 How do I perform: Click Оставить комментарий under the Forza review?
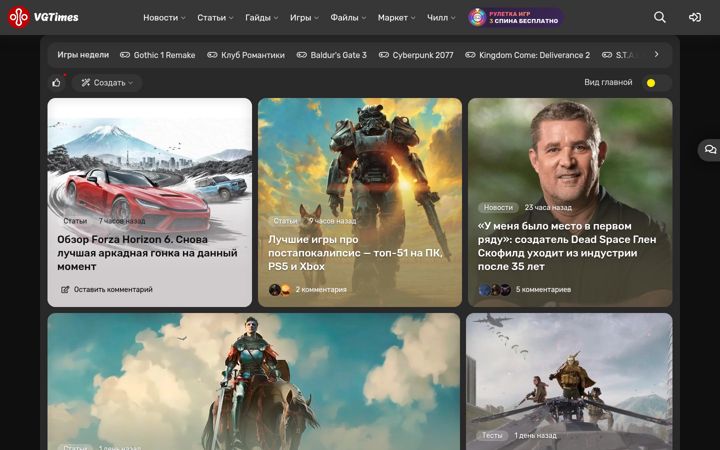[x=113, y=289]
